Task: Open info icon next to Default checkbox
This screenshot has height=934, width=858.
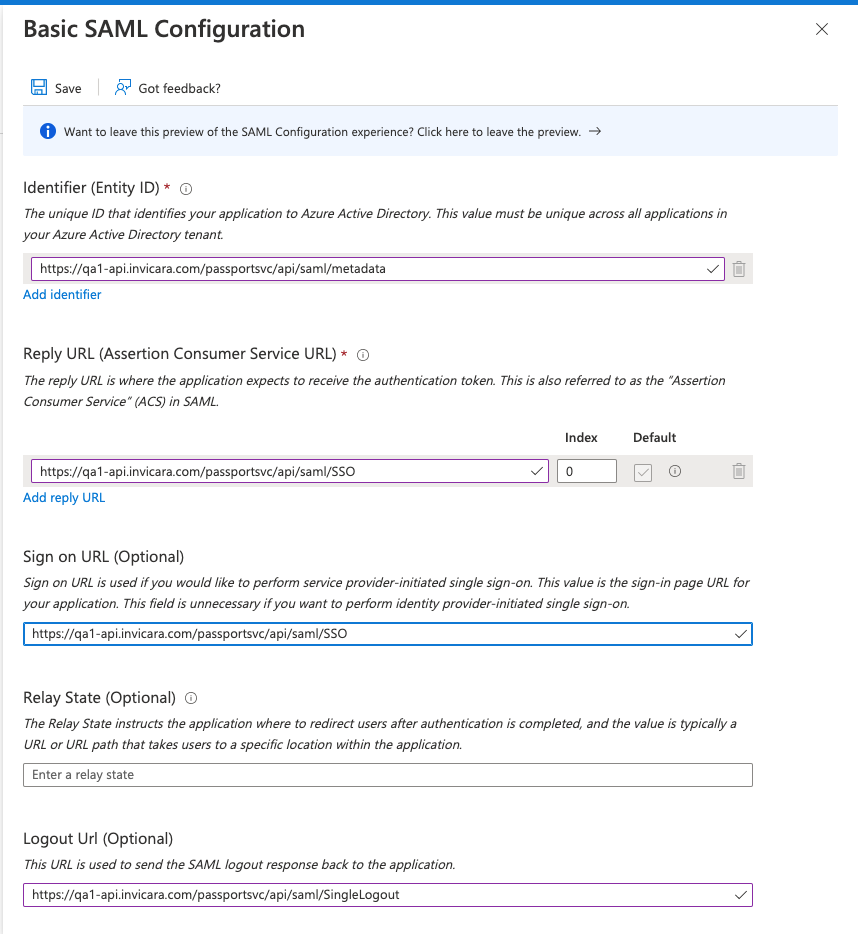Action: 675,471
